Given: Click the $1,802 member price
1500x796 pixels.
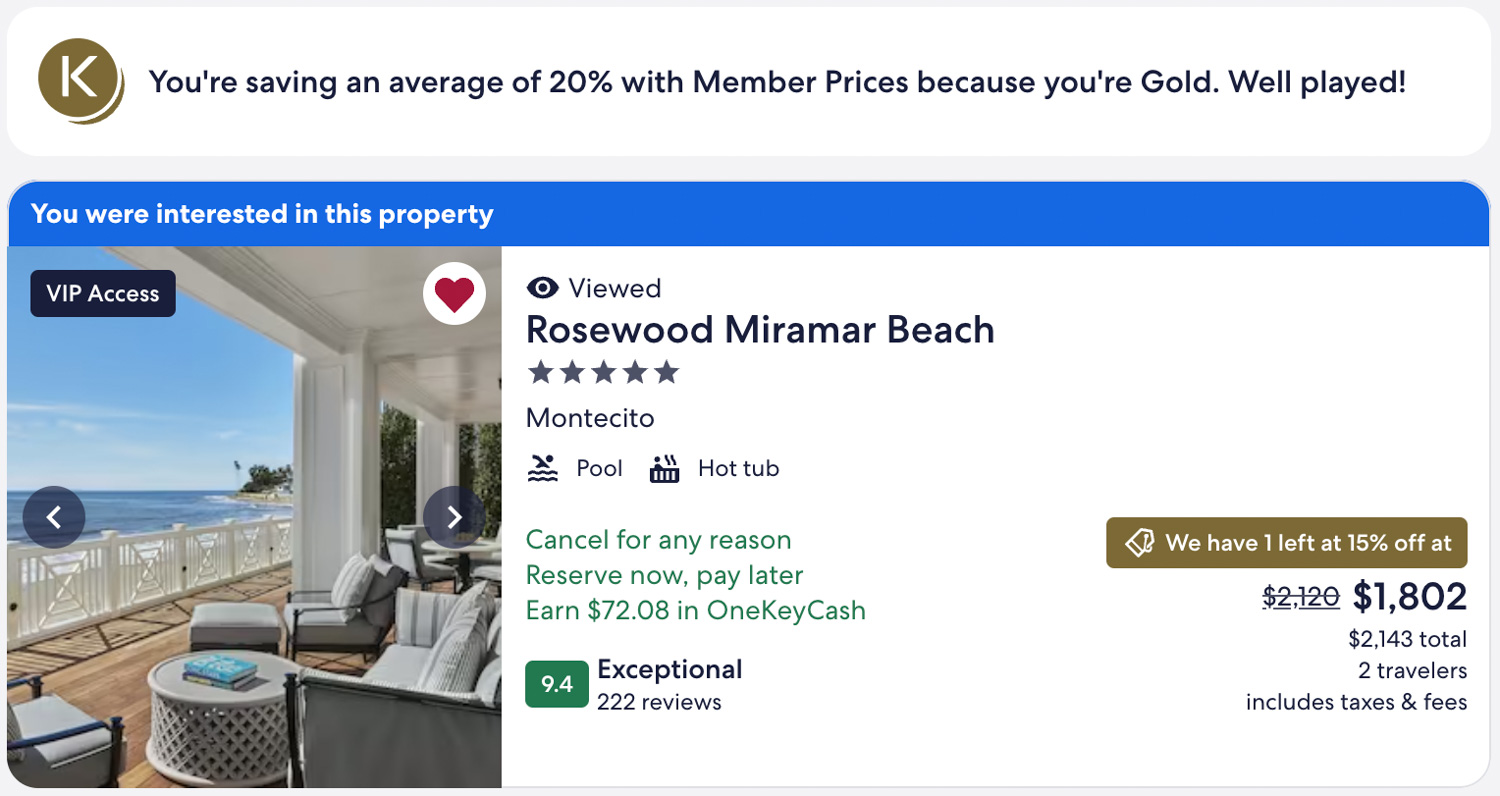Looking at the screenshot, I should pyautogui.click(x=1410, y=597).
